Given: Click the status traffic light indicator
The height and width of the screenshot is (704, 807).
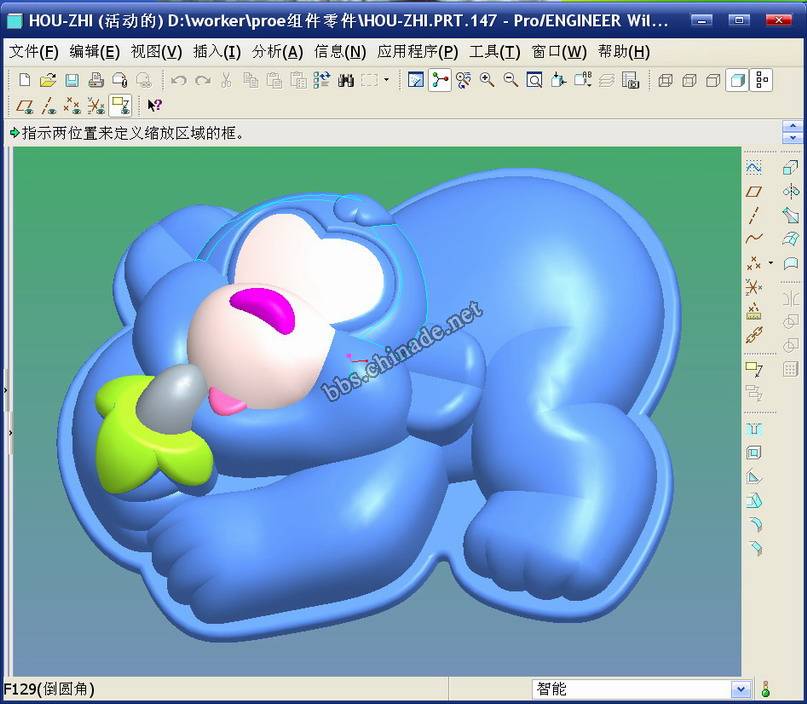Looking at the screenshot, I should click(765, 689).
